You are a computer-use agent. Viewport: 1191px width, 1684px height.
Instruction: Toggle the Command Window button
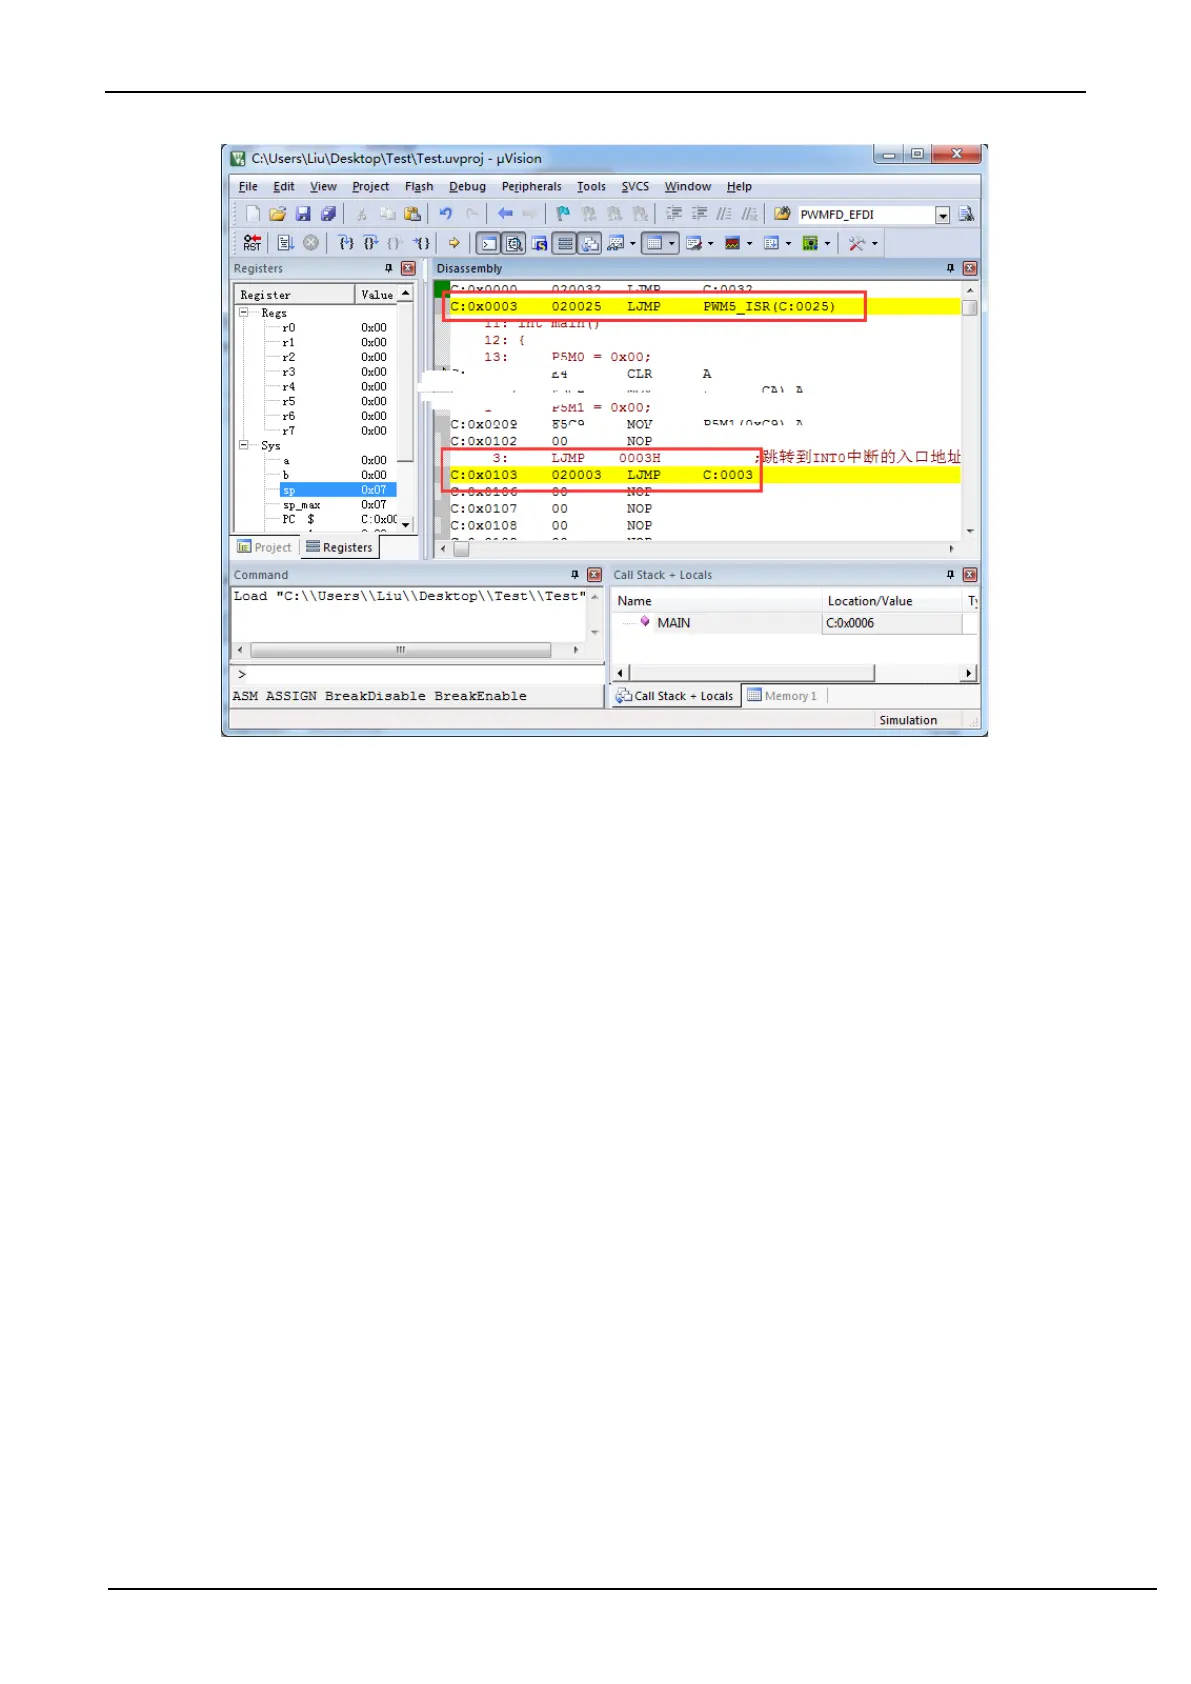(x=488, y=243)
